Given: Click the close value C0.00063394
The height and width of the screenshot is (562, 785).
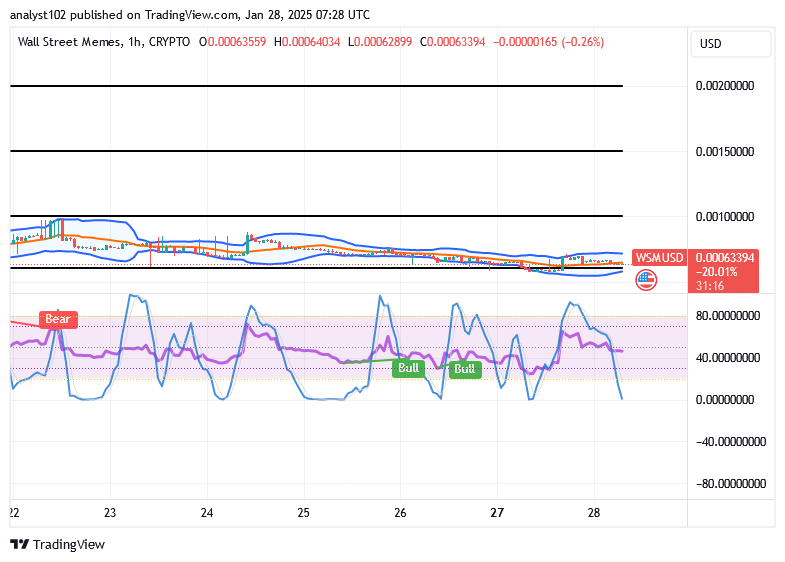Looking at the screenshot, I should [453, 42].
